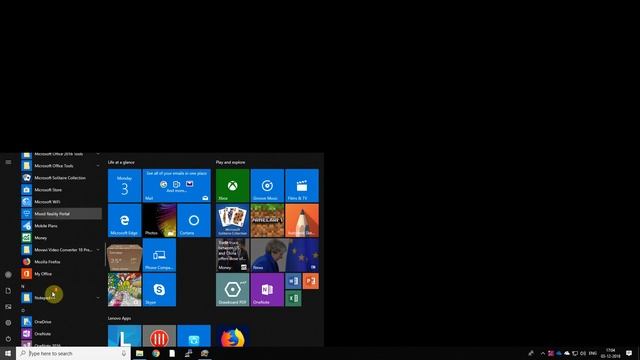
Task: Click the microphone in the search box
Action: [x=124, y=353]
